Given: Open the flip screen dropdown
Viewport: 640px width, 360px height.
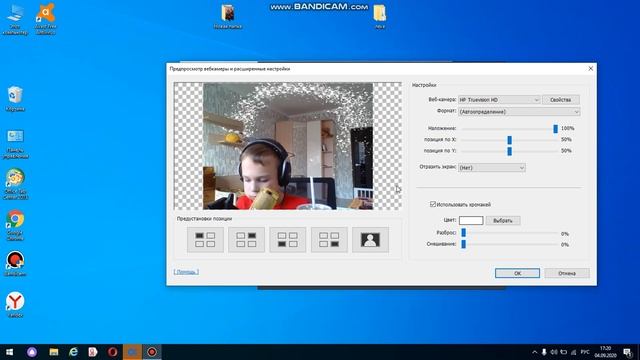Looking at the screenshot, I should click(x=491, y=167).
